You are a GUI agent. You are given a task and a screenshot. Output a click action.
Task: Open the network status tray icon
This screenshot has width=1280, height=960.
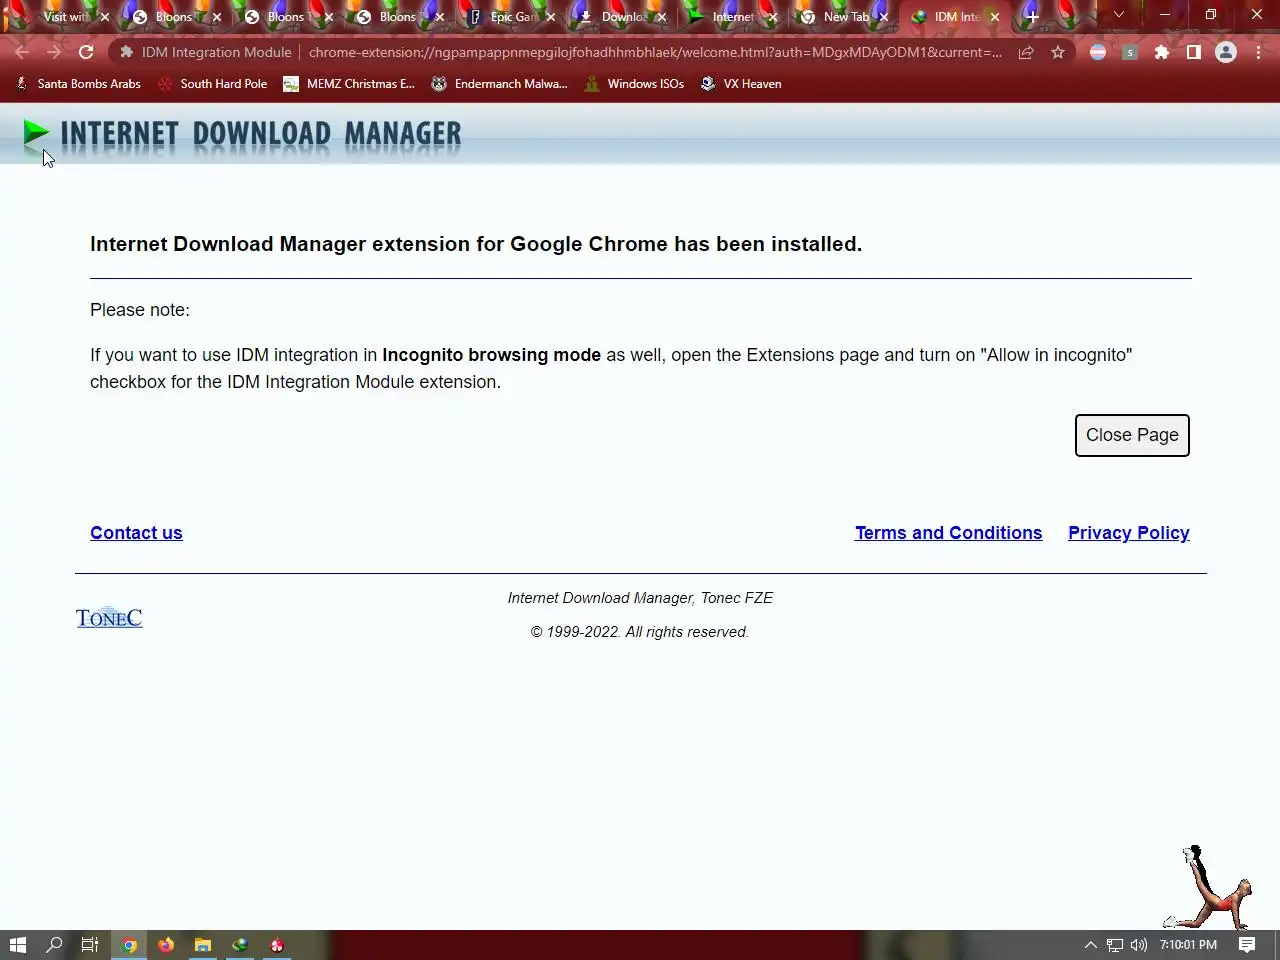1115,944
